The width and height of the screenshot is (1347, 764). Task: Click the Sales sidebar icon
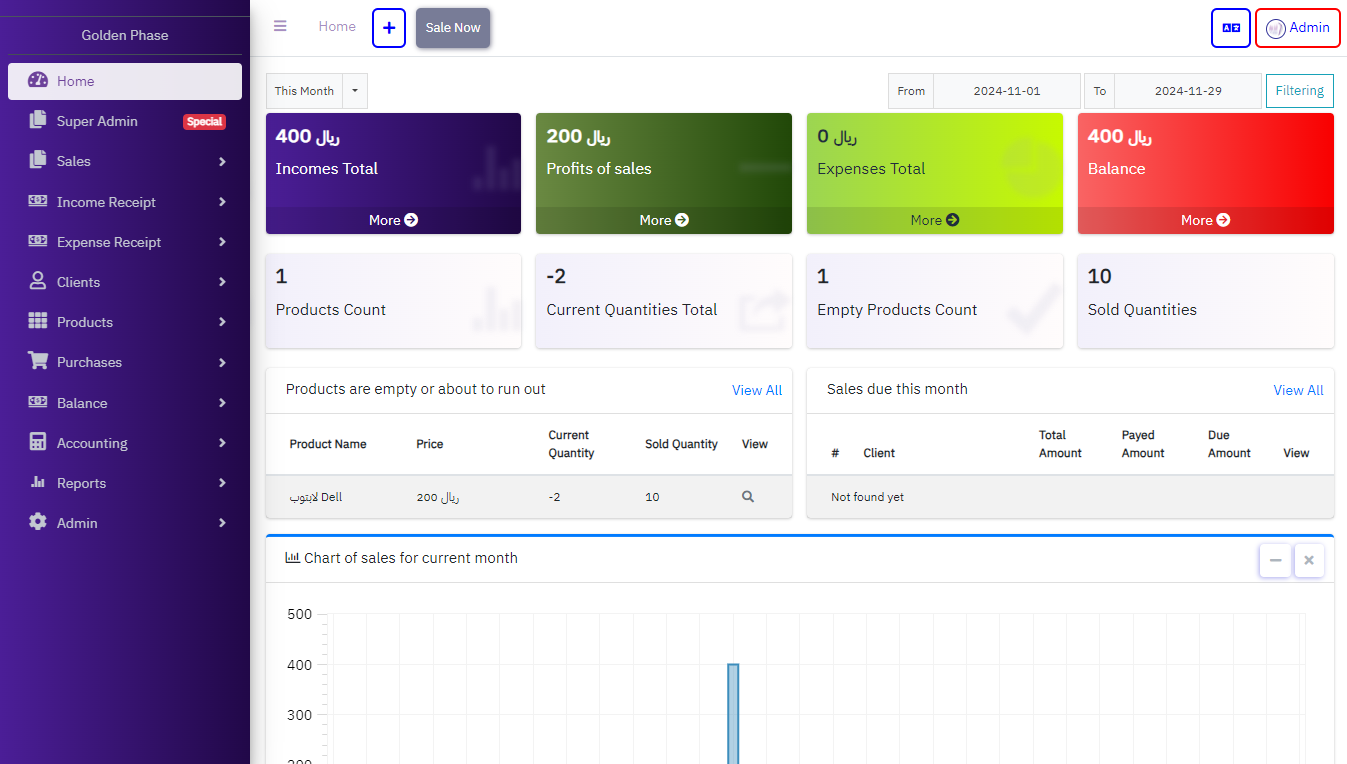pyautogui.click(x=38, y=160)
